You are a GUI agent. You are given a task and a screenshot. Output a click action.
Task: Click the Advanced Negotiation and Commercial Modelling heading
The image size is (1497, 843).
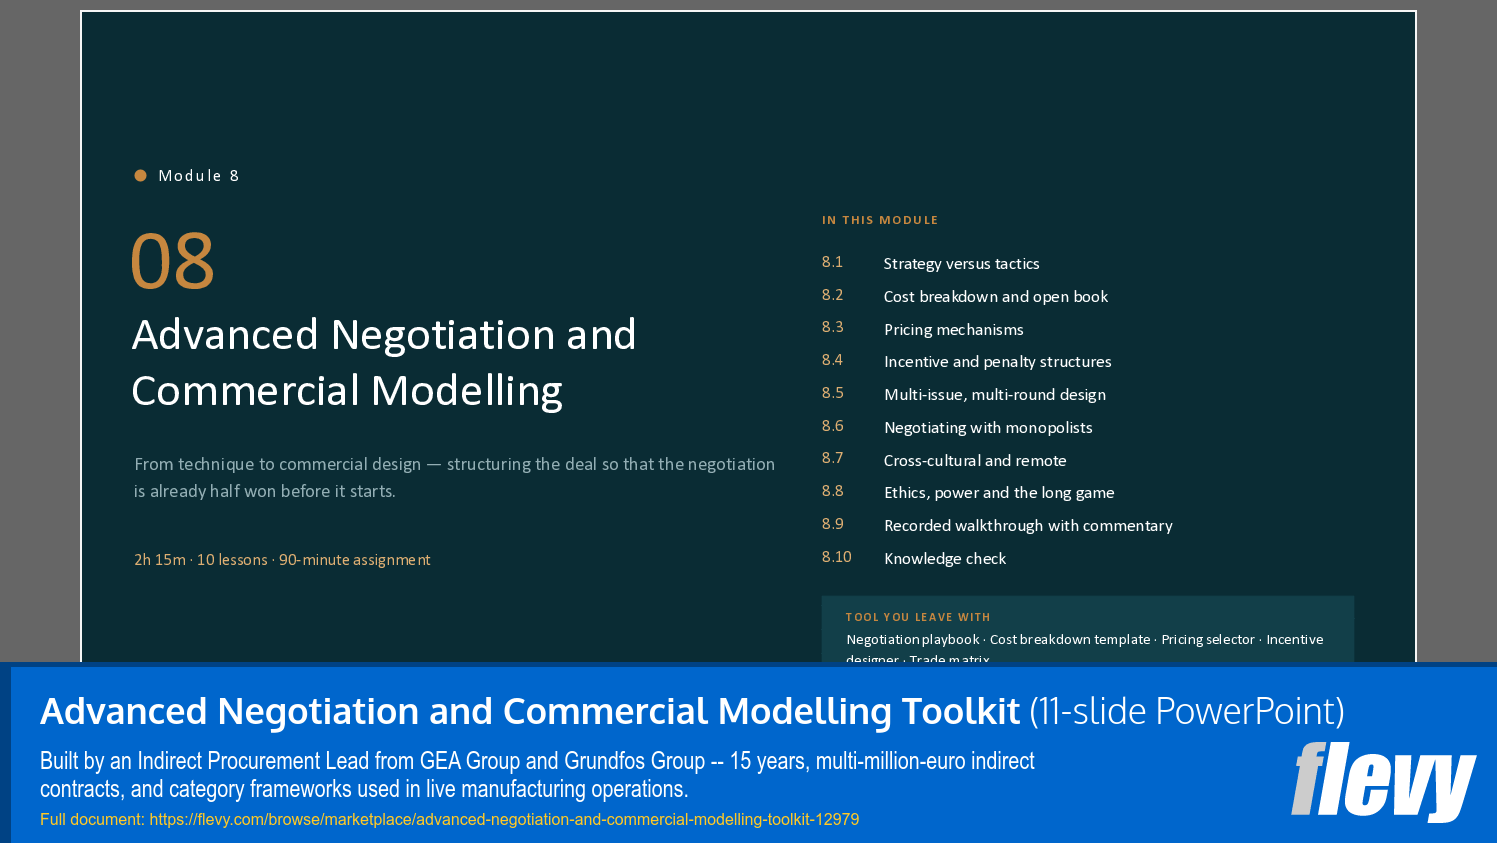pyautogui.click(x=384, y=363)
